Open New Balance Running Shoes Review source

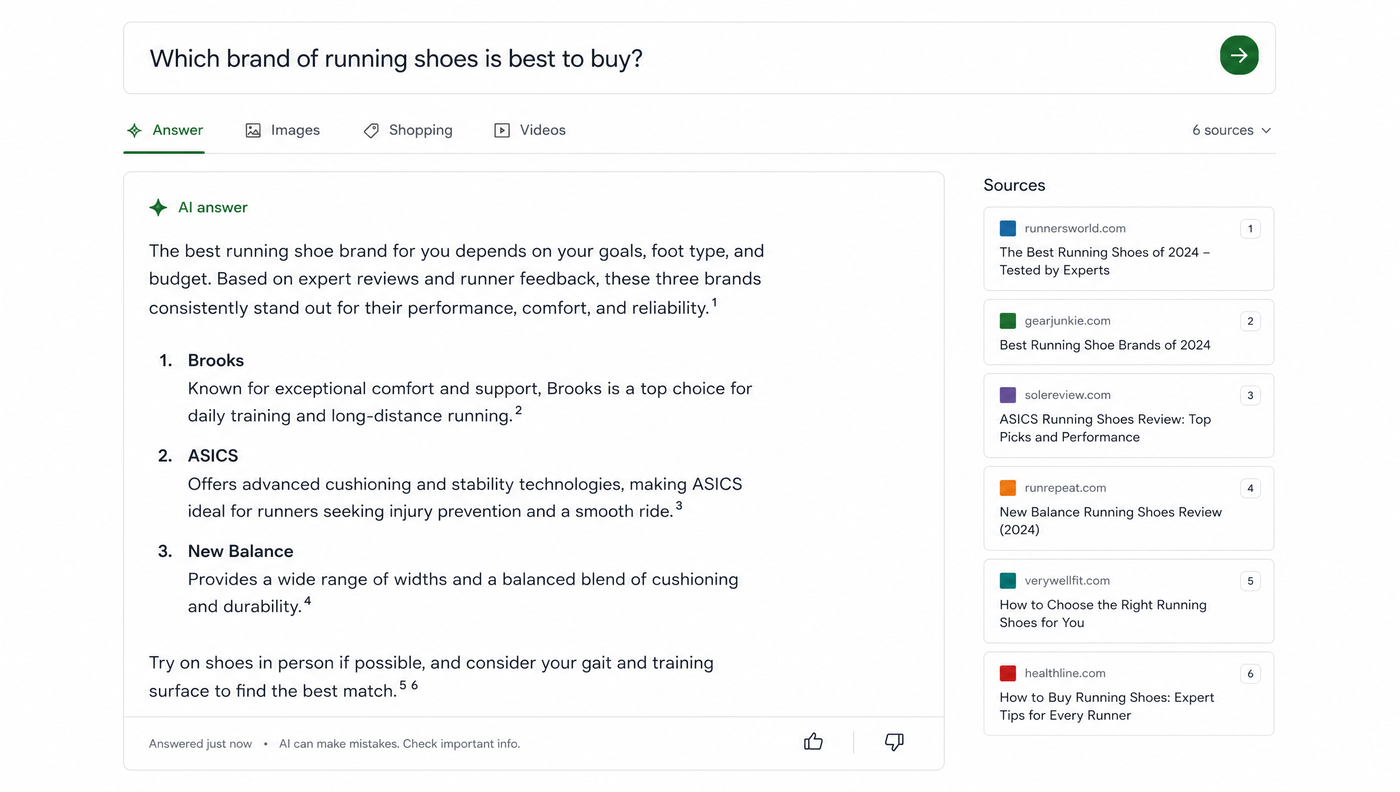point(1128,508)
